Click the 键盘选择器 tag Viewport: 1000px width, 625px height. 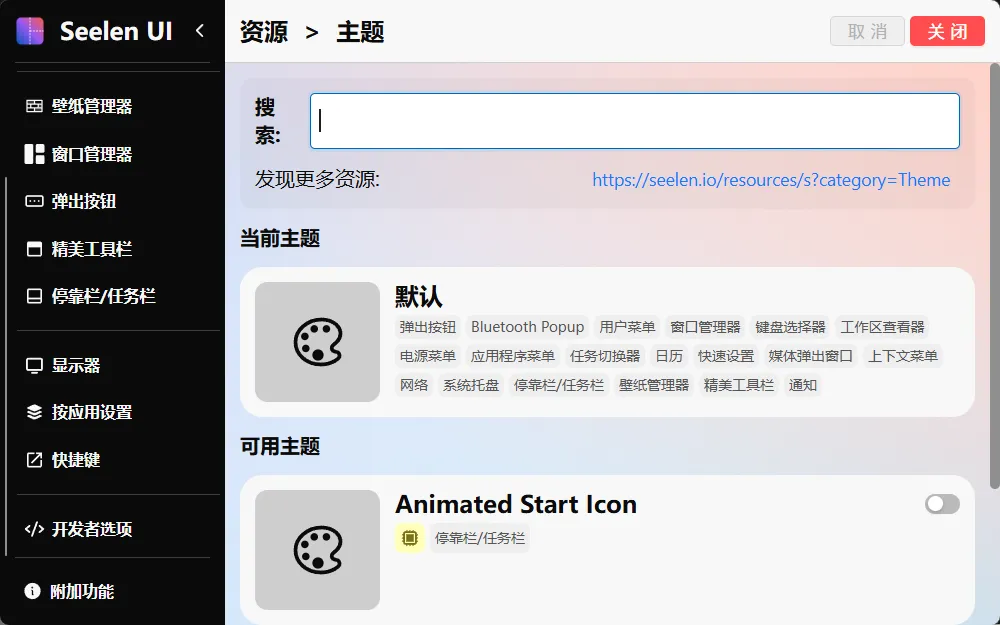pos(790,327)
